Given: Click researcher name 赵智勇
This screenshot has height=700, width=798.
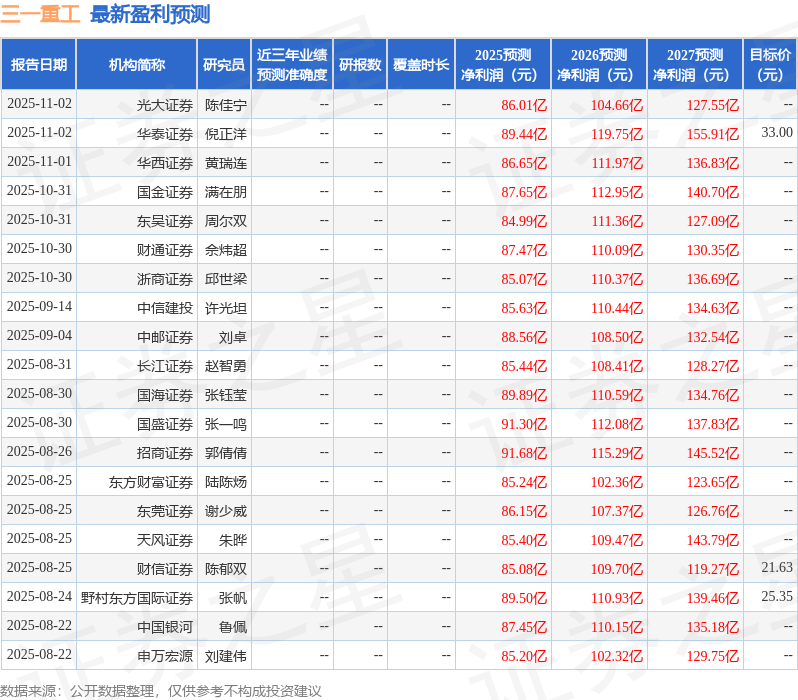Looking at the screenshot, I should click(226, 367).
